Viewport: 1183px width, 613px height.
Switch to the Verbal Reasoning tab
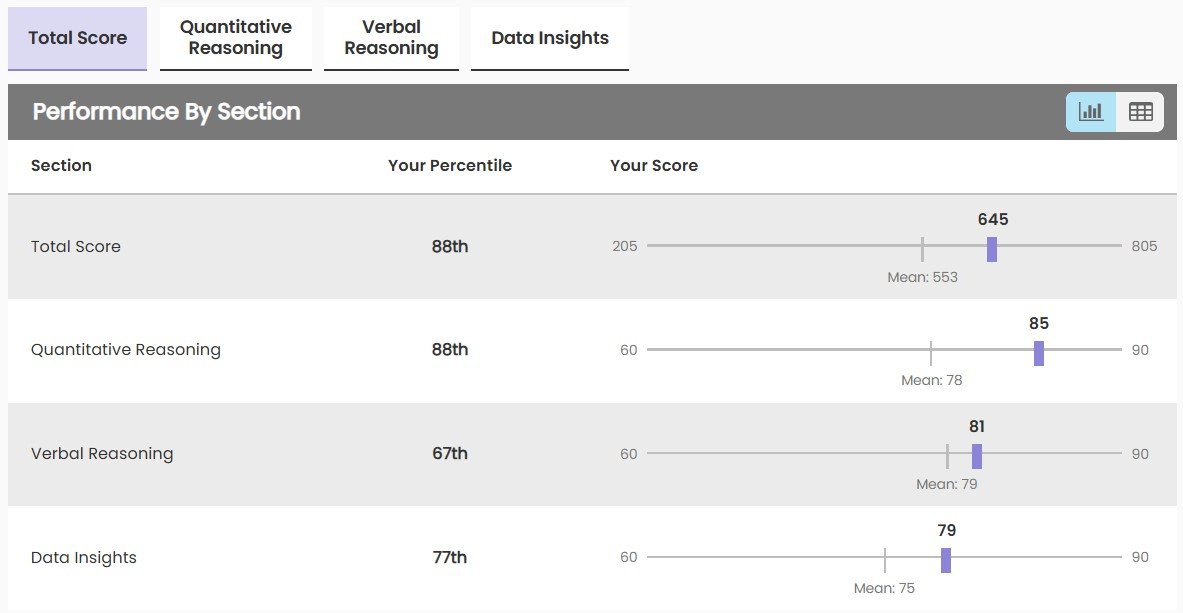pos(391,38)
